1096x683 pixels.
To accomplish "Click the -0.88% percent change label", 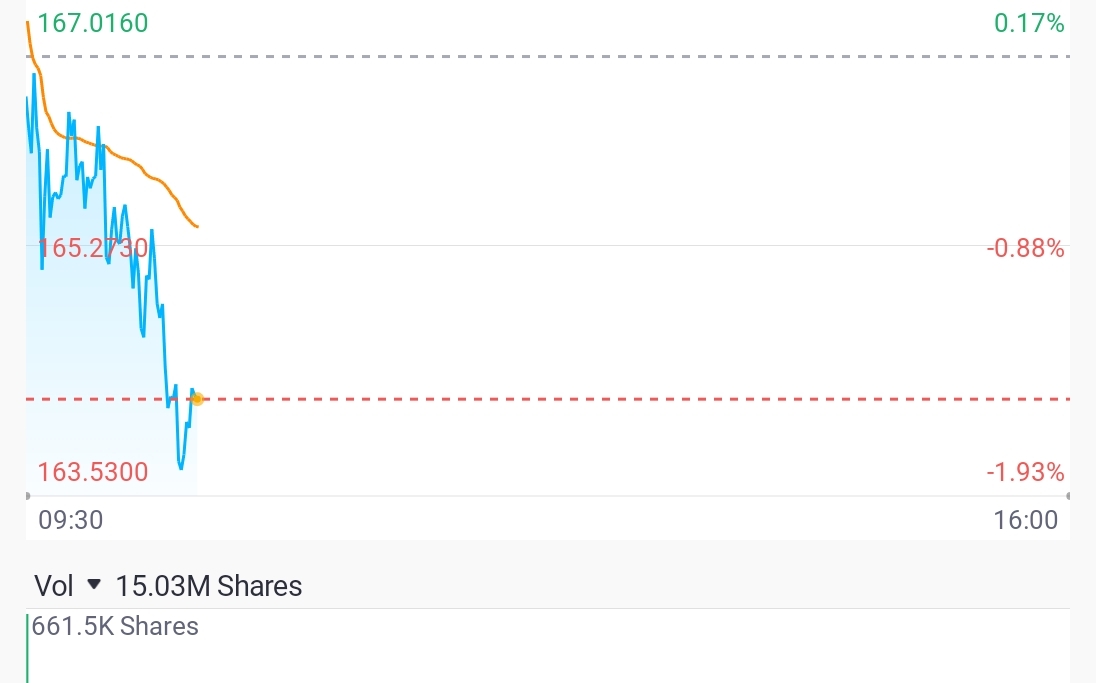I will (x=1025, y=248).
